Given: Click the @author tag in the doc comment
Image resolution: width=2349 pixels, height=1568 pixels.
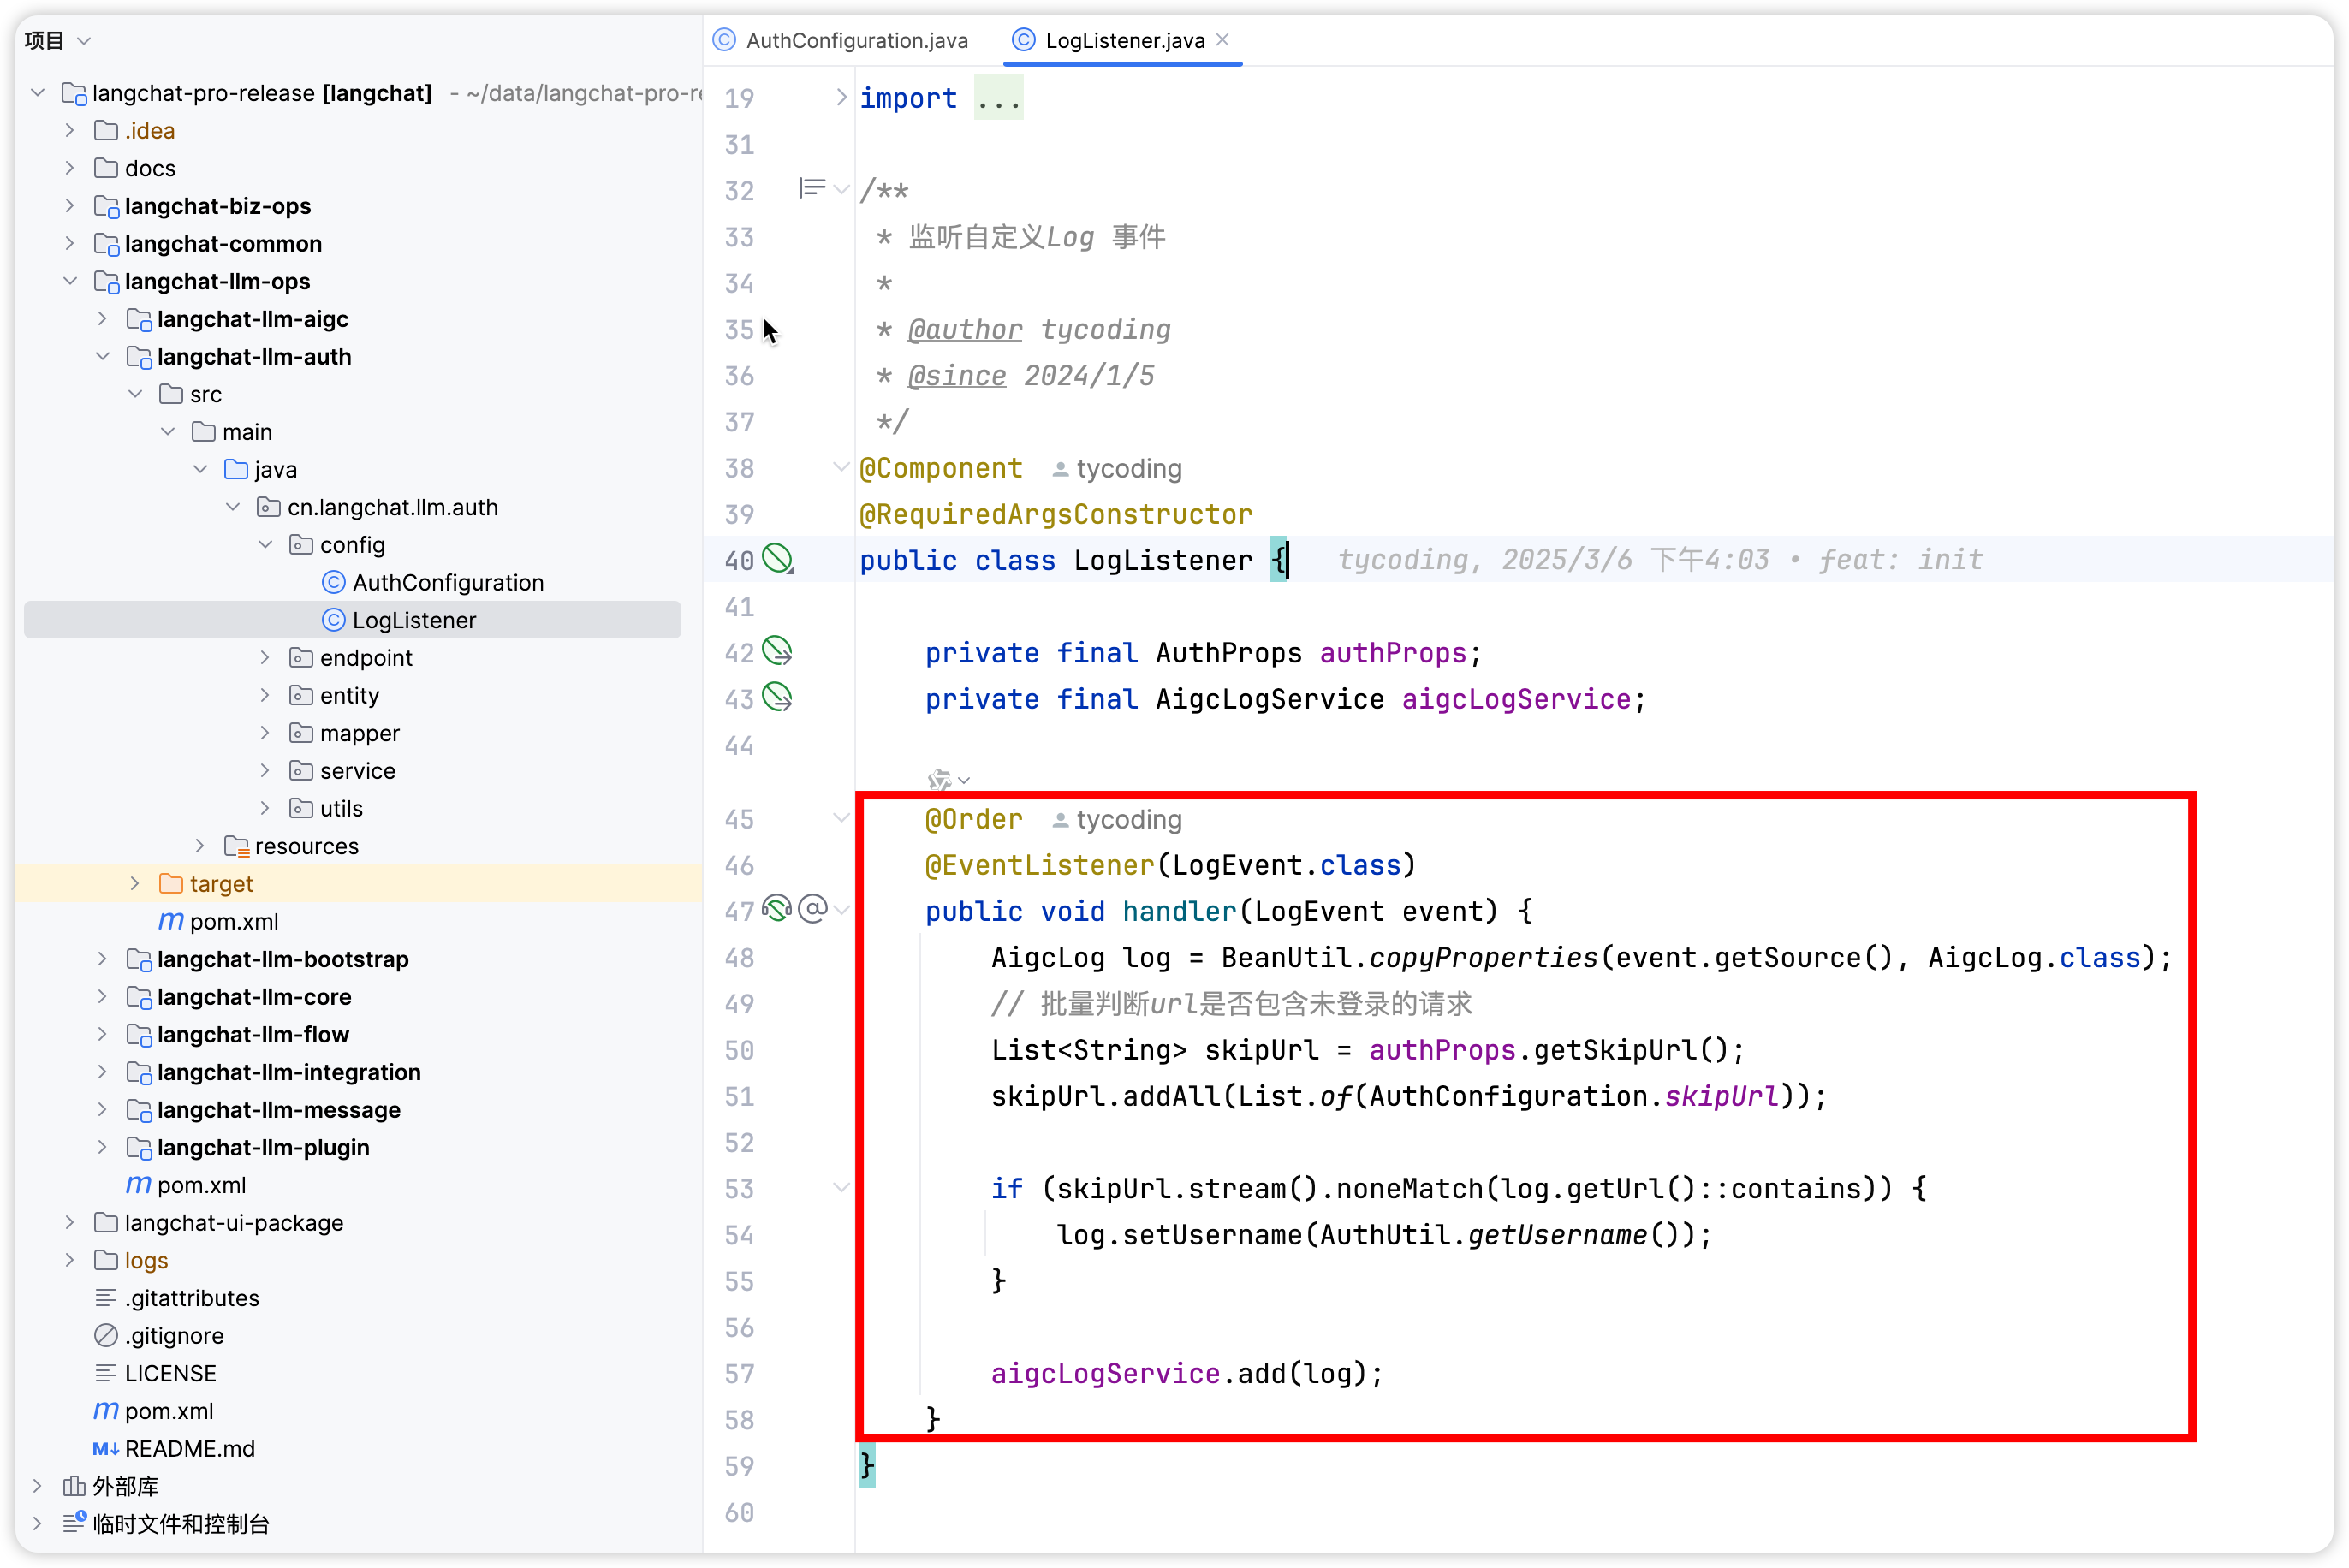Looking at the screenshot, I should point(964,329).
